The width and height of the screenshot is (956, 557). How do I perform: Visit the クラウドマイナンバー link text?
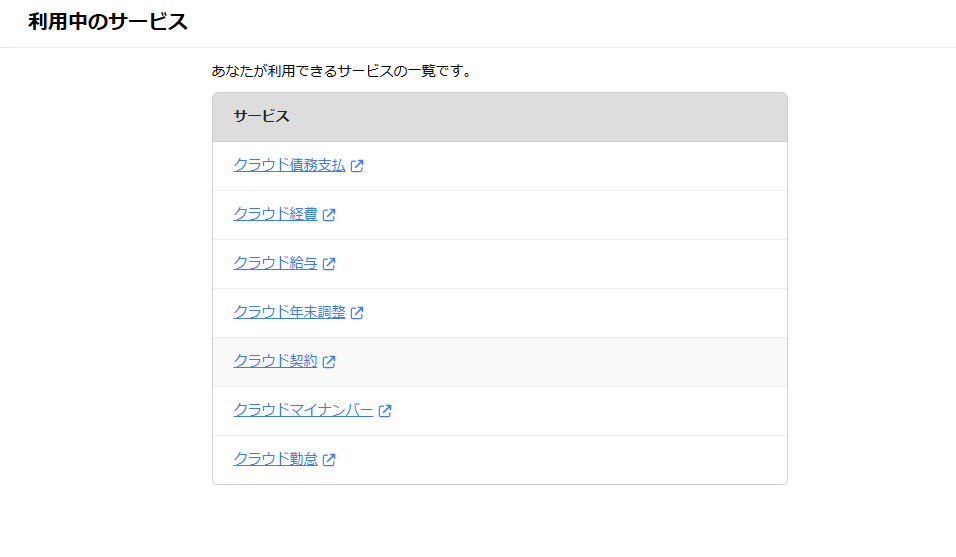[304, 410]
